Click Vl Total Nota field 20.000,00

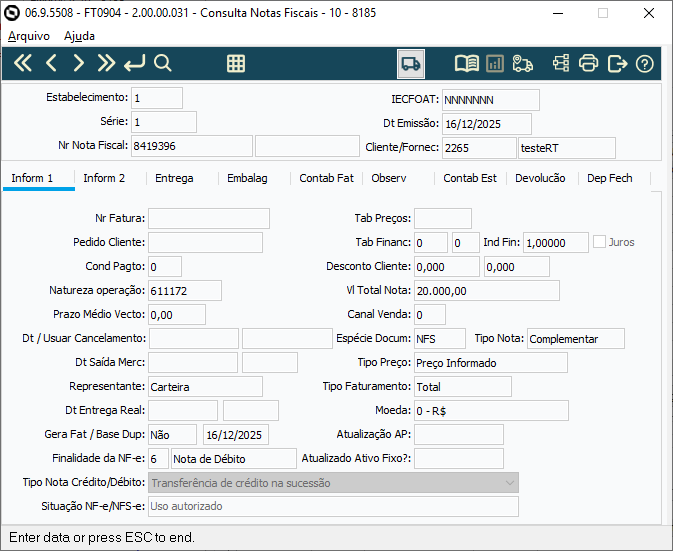click(x=487, y=291)
